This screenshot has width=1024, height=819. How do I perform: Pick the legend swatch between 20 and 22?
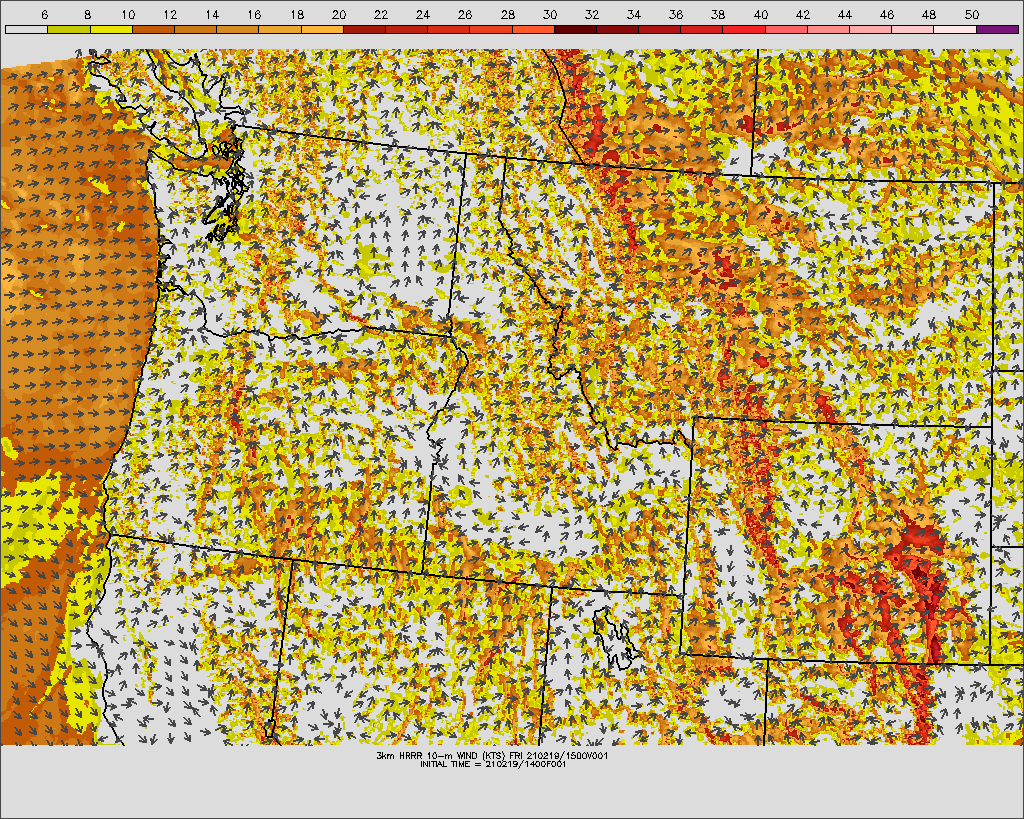click(x=364, y=29)
